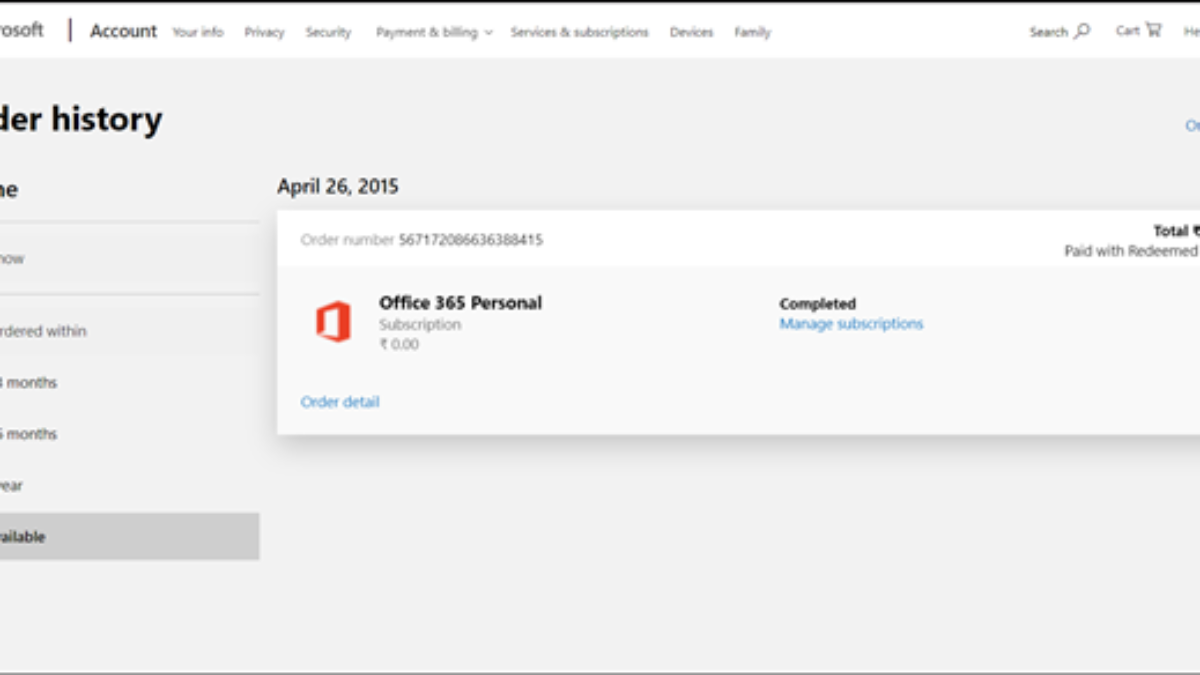Image resolution: width=1200 pixels, height=675 pixels.
Task: Select the Family menu item
Action: (x=752, y=32)
